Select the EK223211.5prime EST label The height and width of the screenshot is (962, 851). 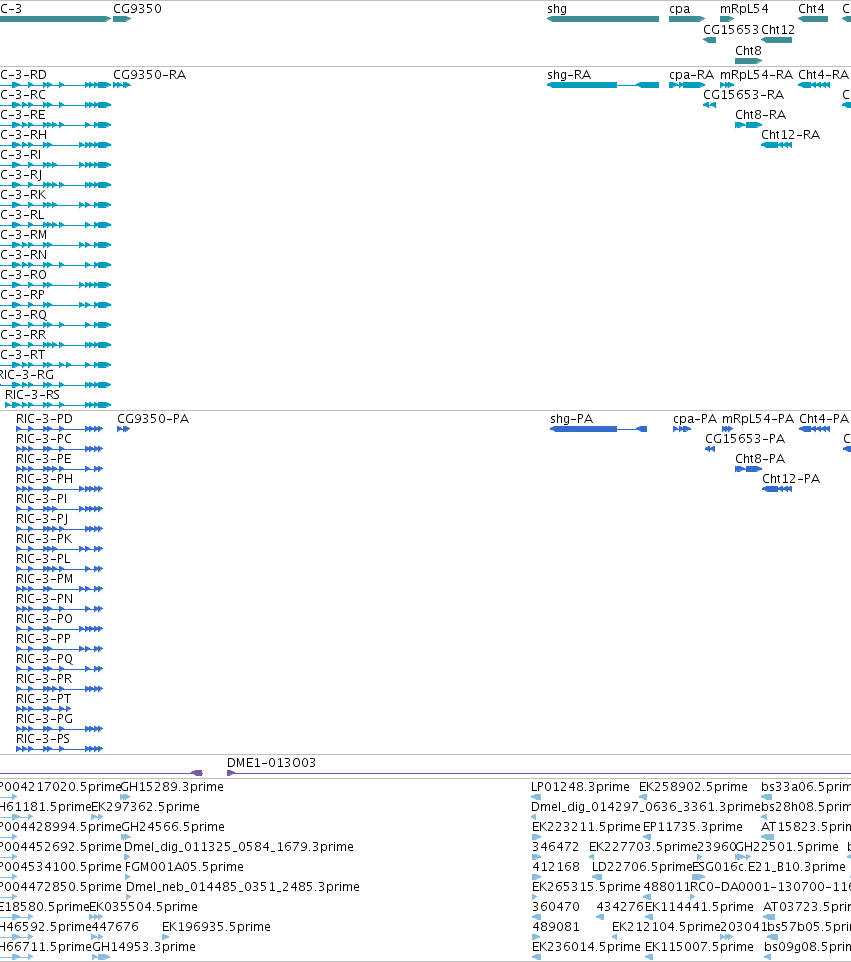587,826
